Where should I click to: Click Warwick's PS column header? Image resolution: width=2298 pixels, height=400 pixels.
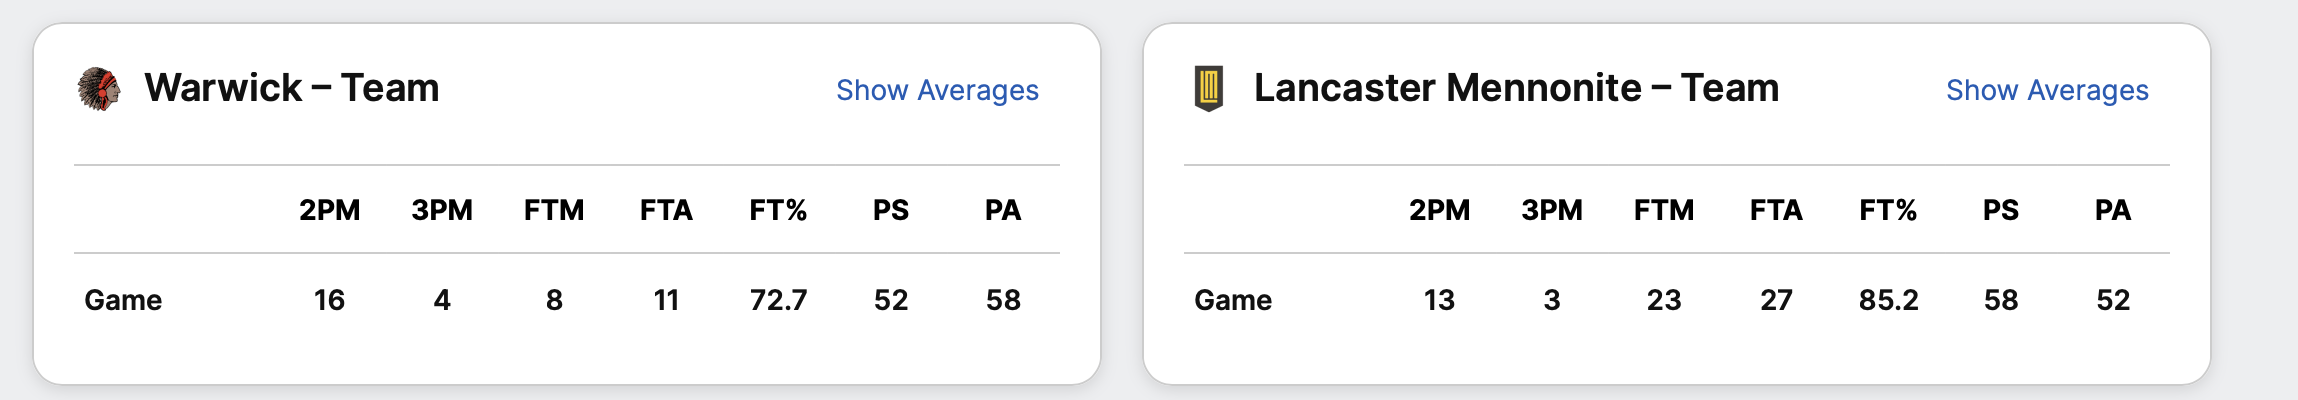click(891, 210)
